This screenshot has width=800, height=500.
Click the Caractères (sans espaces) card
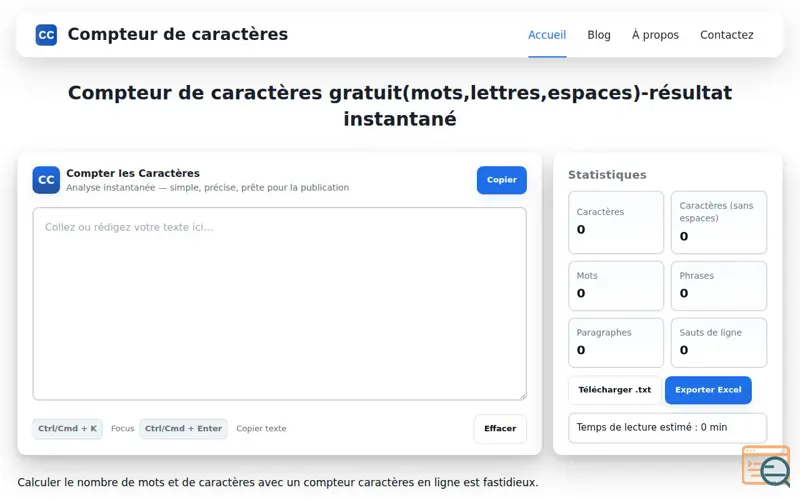tap(719, 222)
